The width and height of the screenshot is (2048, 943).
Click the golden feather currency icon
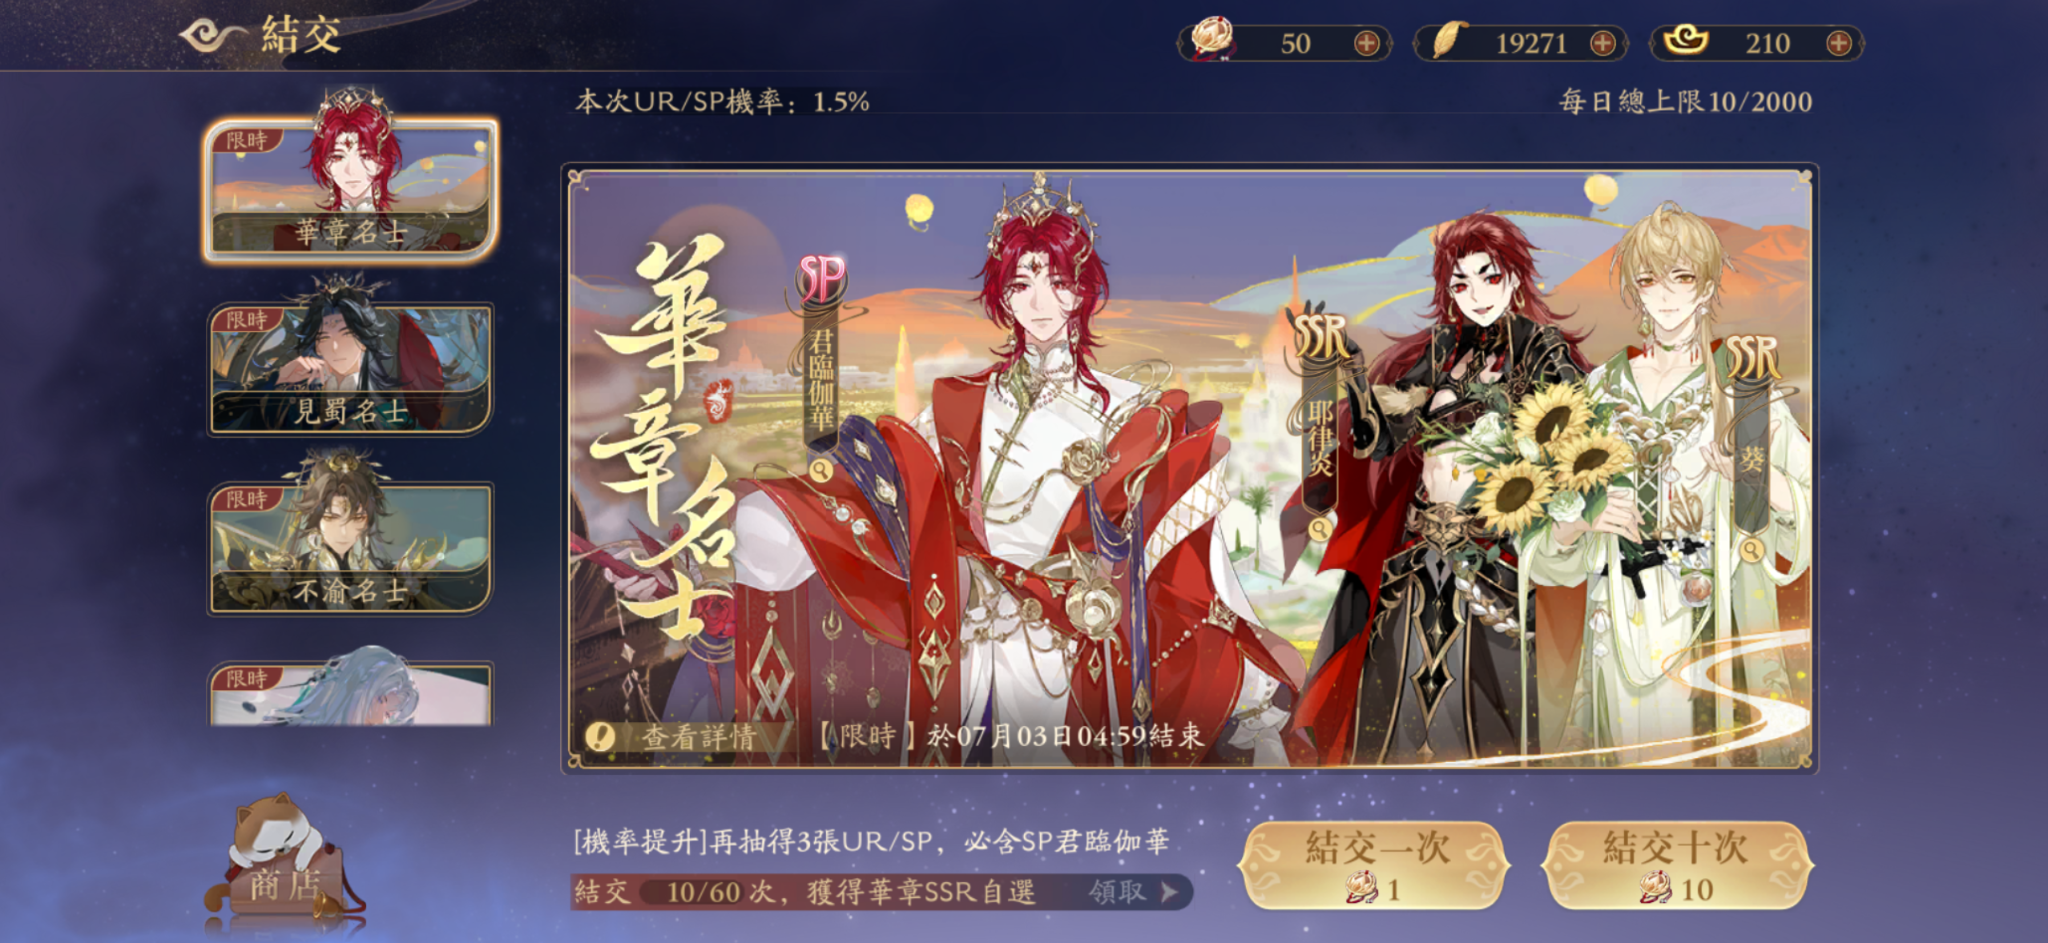[x=1447, y=40]
